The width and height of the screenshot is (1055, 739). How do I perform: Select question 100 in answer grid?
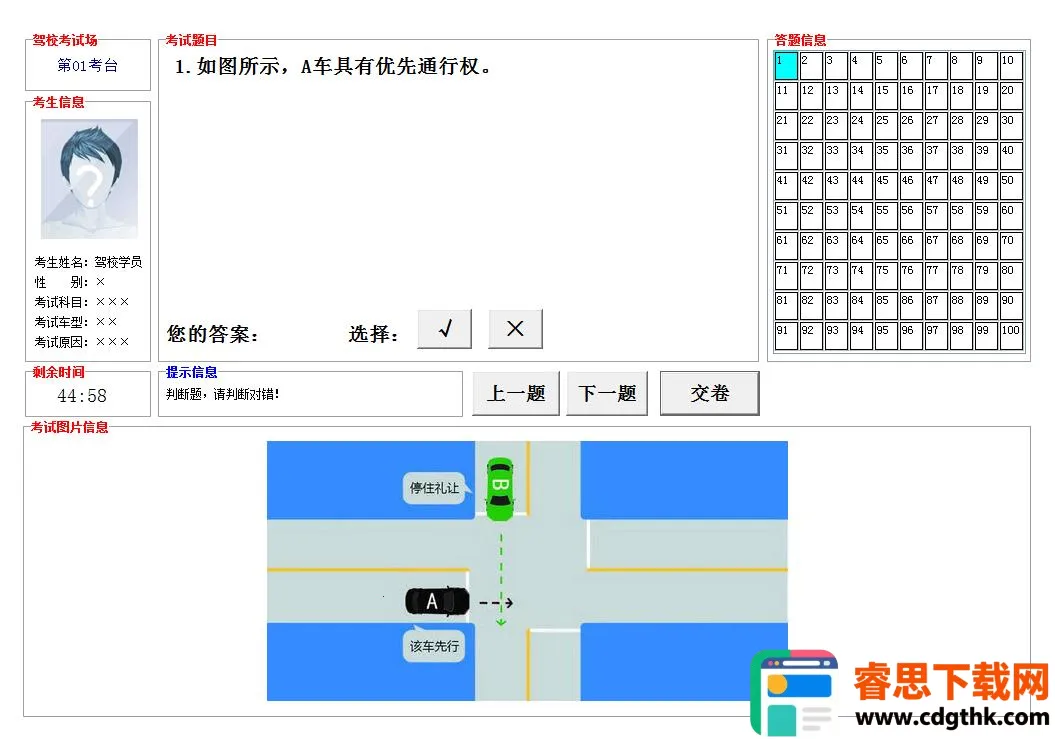pyautogui.click(x=1011, y=336)
